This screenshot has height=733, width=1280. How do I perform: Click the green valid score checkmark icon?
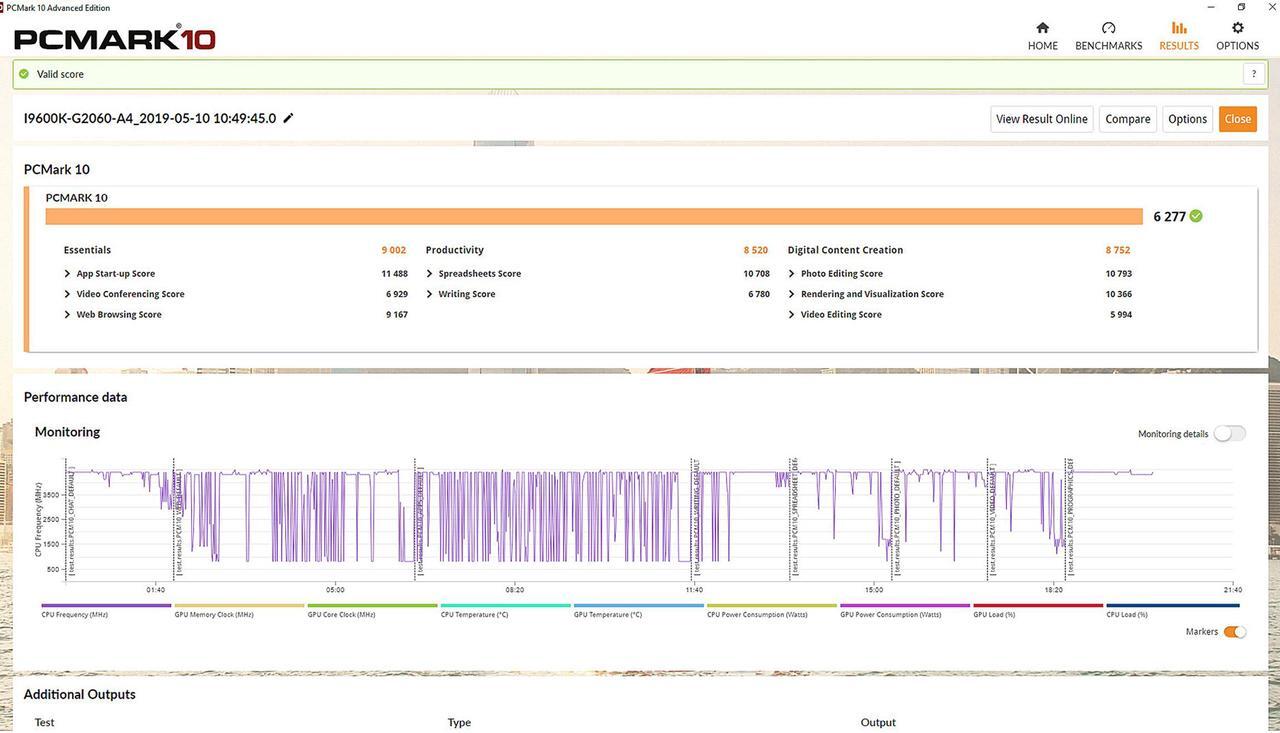pyautogui.click(x=24, y=74)
